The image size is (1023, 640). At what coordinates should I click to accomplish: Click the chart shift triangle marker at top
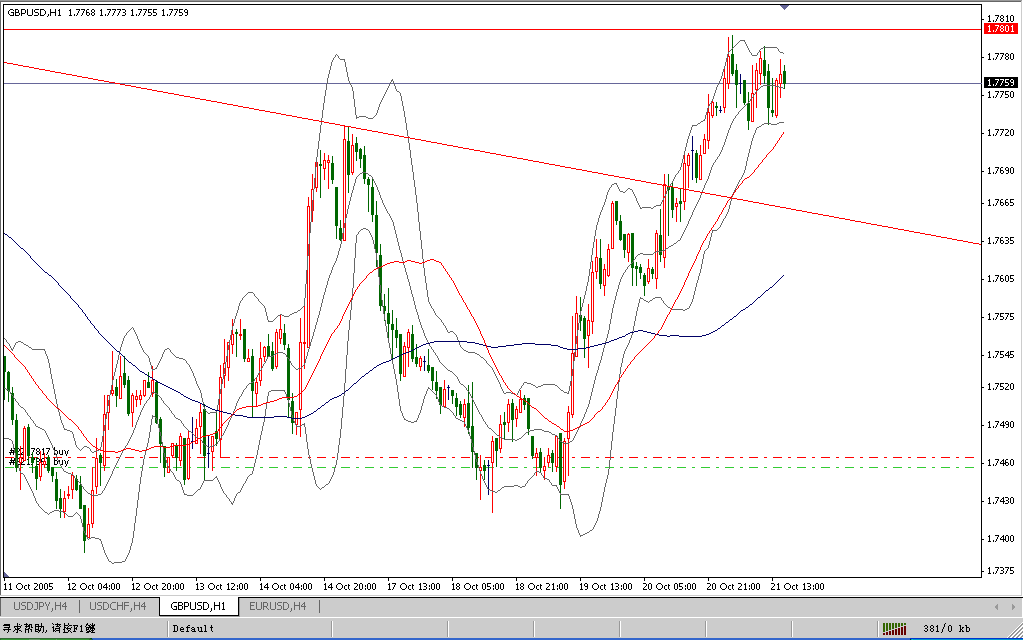(x=784, y=7)
